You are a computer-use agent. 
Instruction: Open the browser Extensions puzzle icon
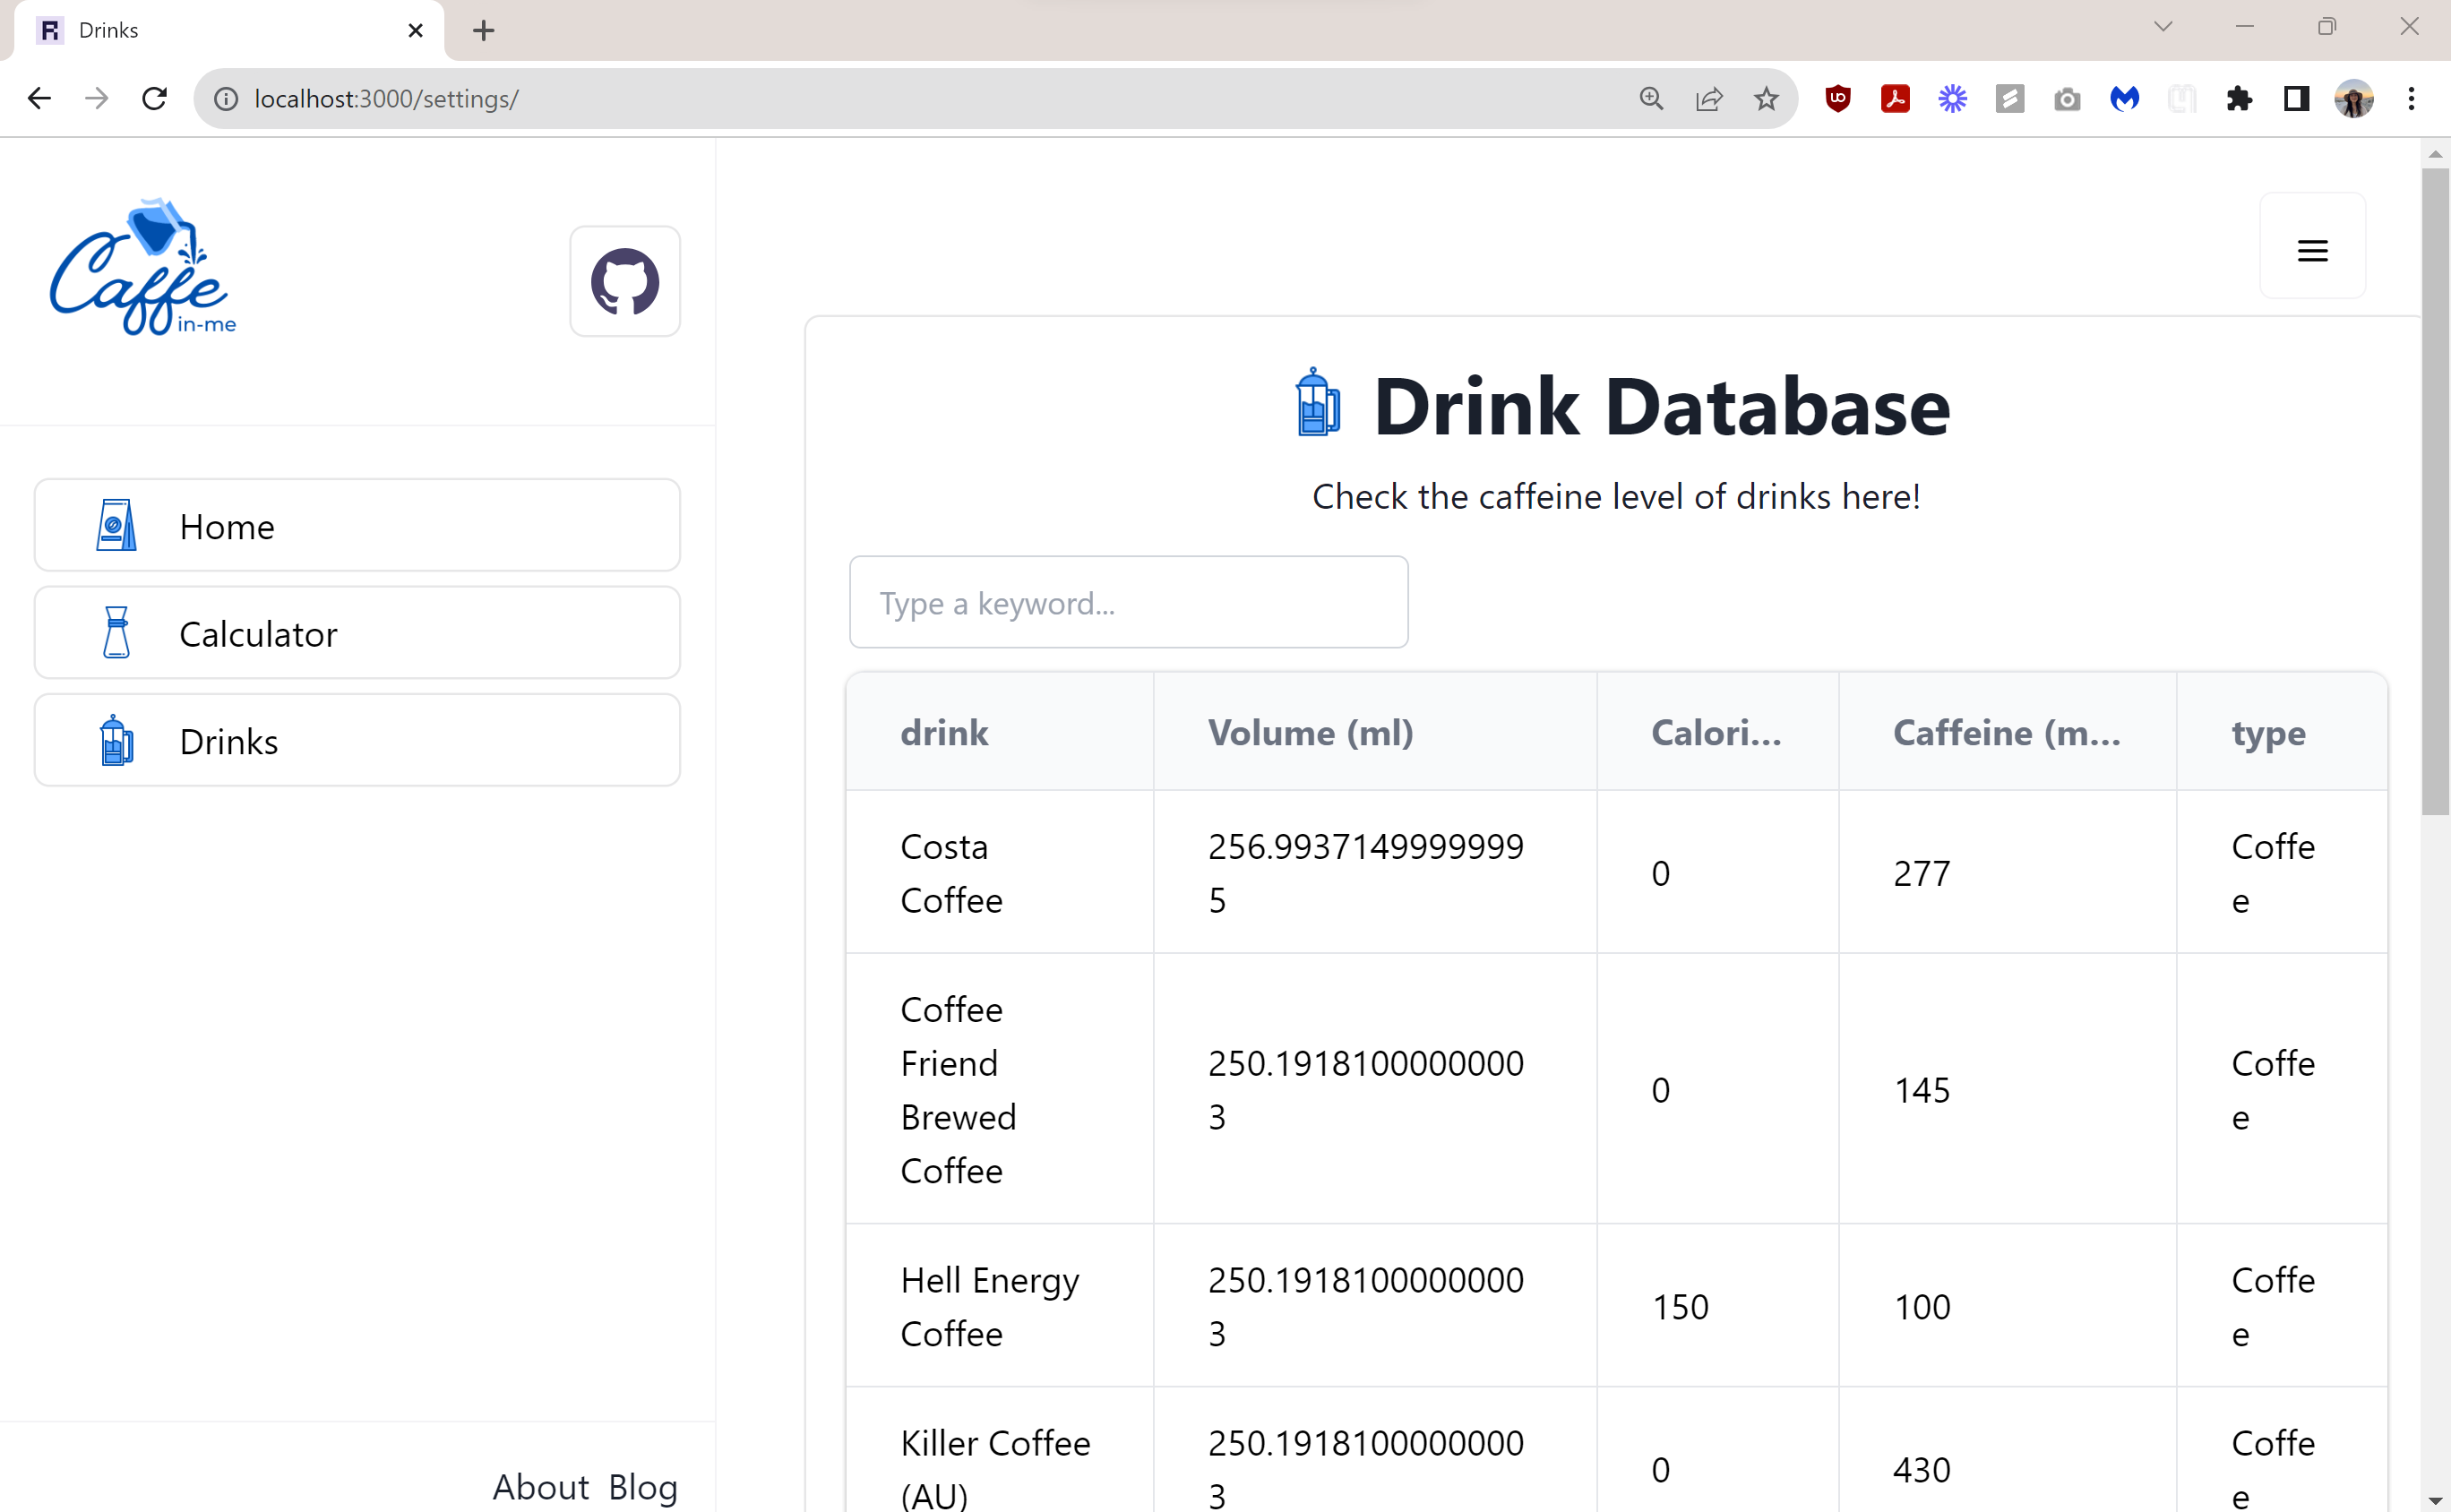2239,99
